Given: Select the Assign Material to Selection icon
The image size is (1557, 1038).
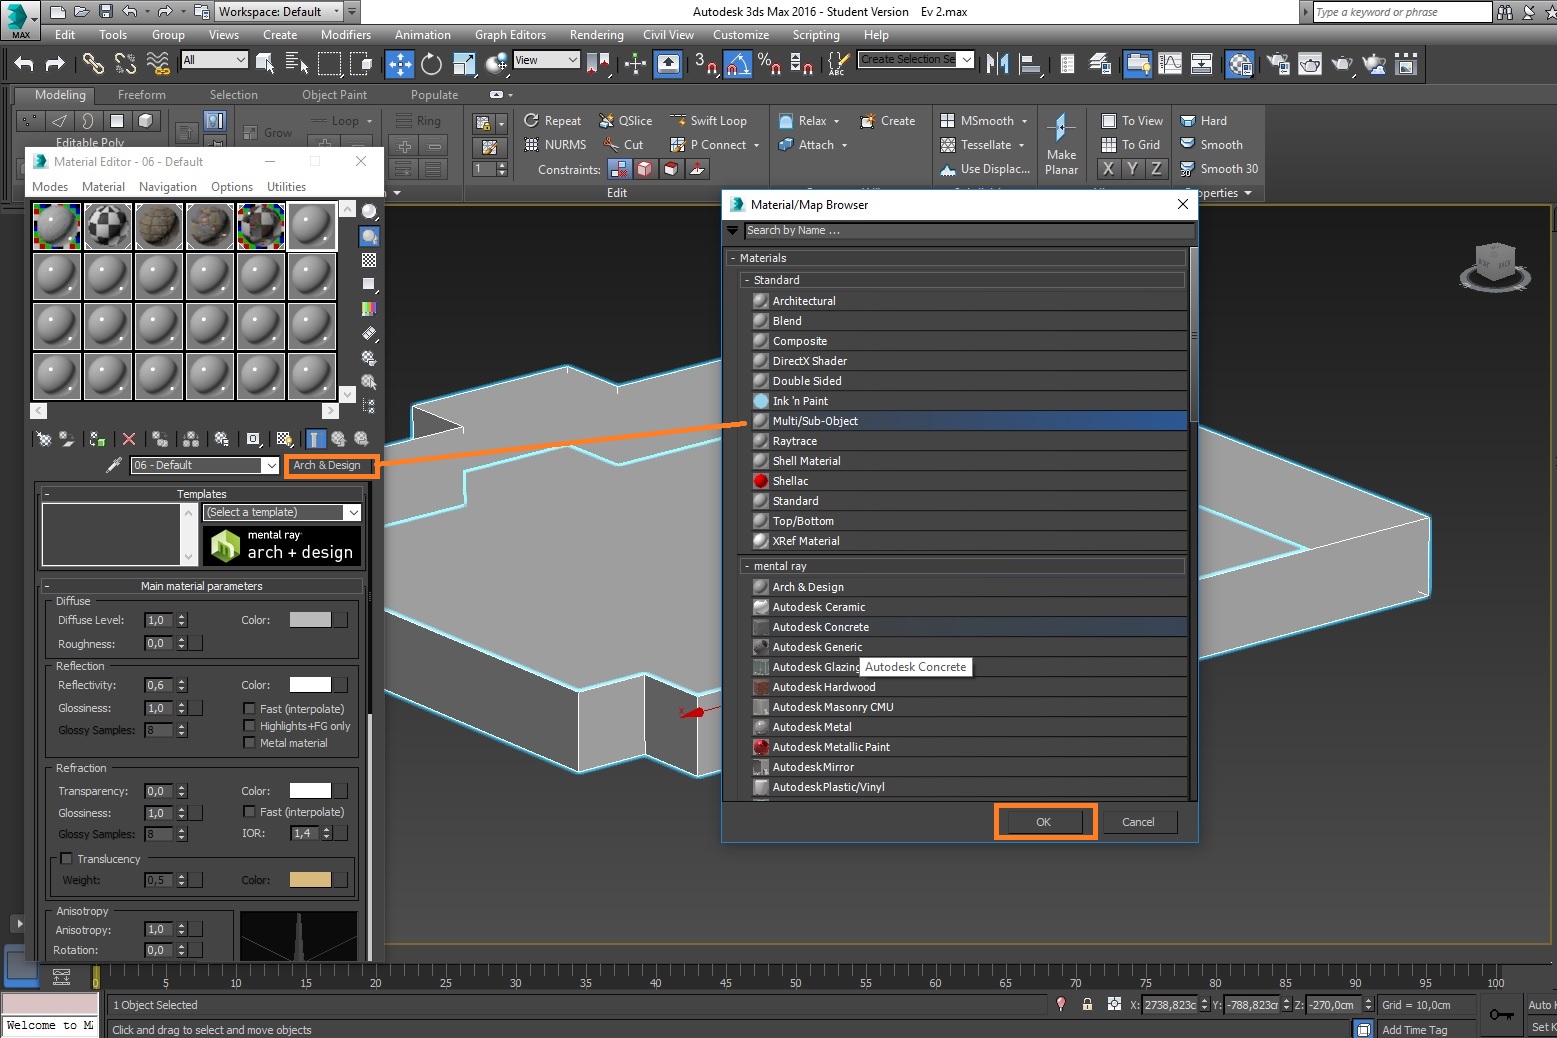Looking at the screenshot, I should pos(96,440).
